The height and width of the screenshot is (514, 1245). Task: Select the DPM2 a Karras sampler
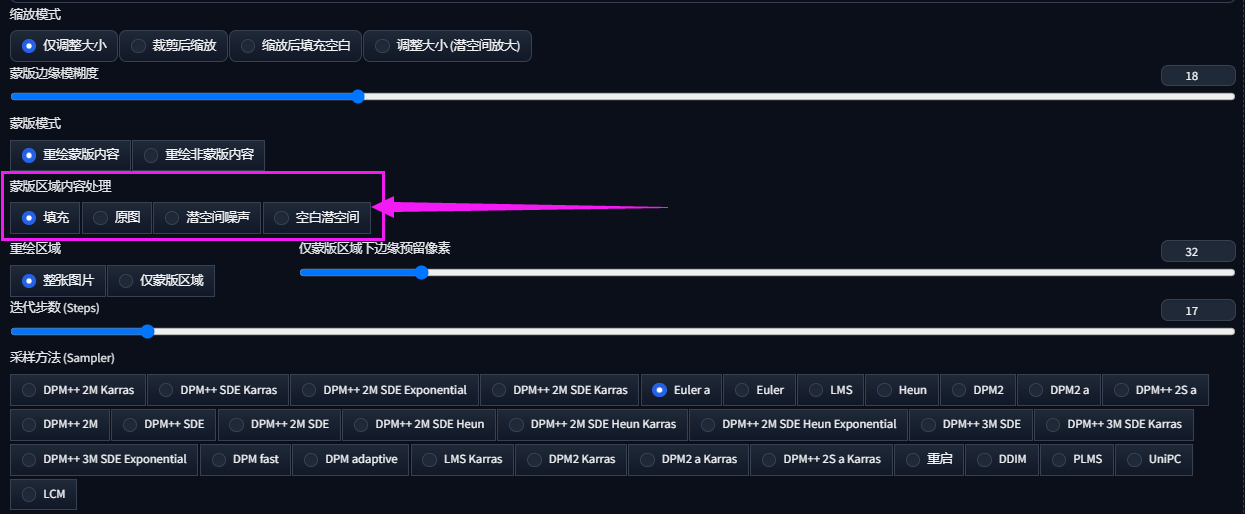click(x=688, y=459)
